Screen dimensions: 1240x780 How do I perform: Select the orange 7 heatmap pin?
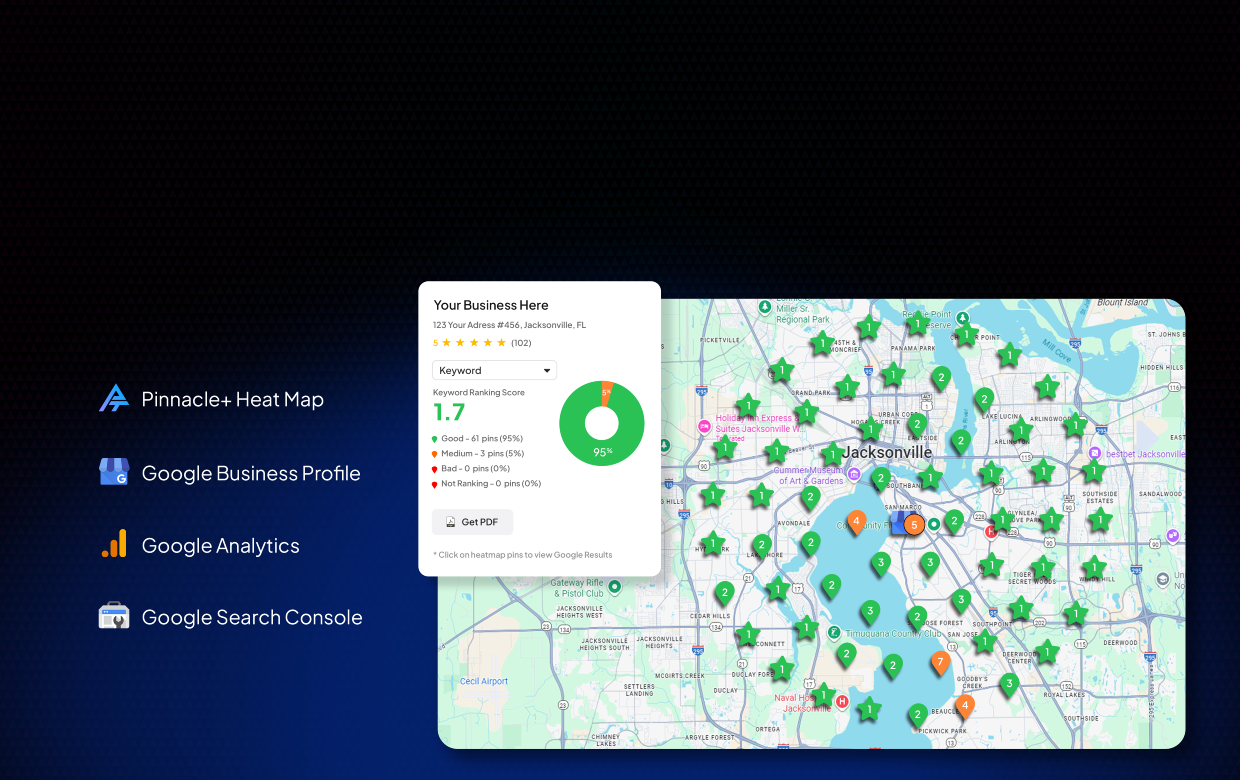[939, 662]
